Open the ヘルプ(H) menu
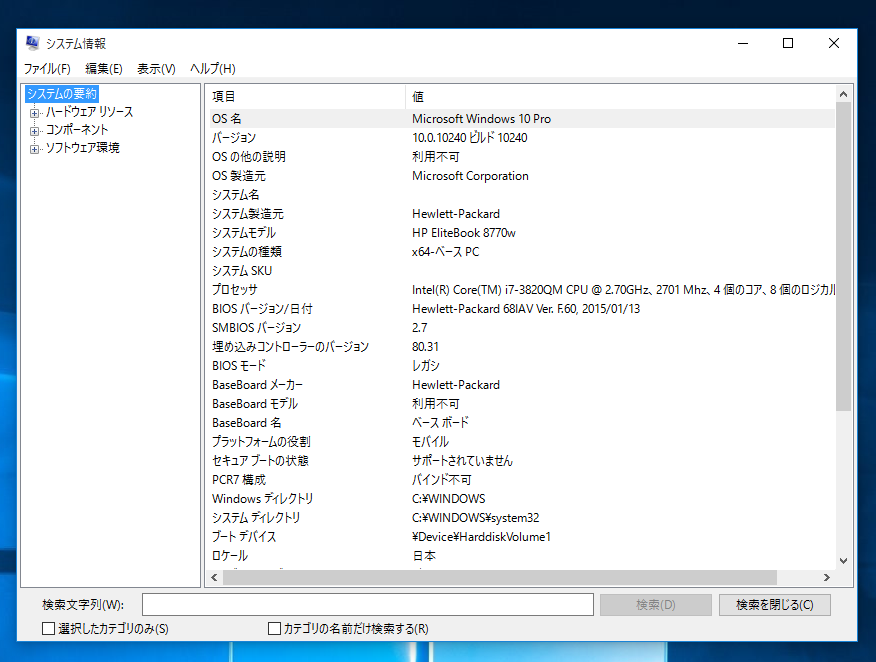Image resolution: width=876 pixels, height=662 pixels. [213, 69]
